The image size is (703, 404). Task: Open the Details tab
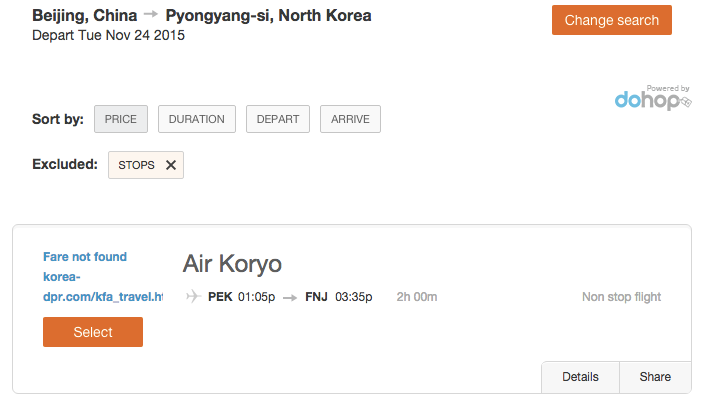580,377
